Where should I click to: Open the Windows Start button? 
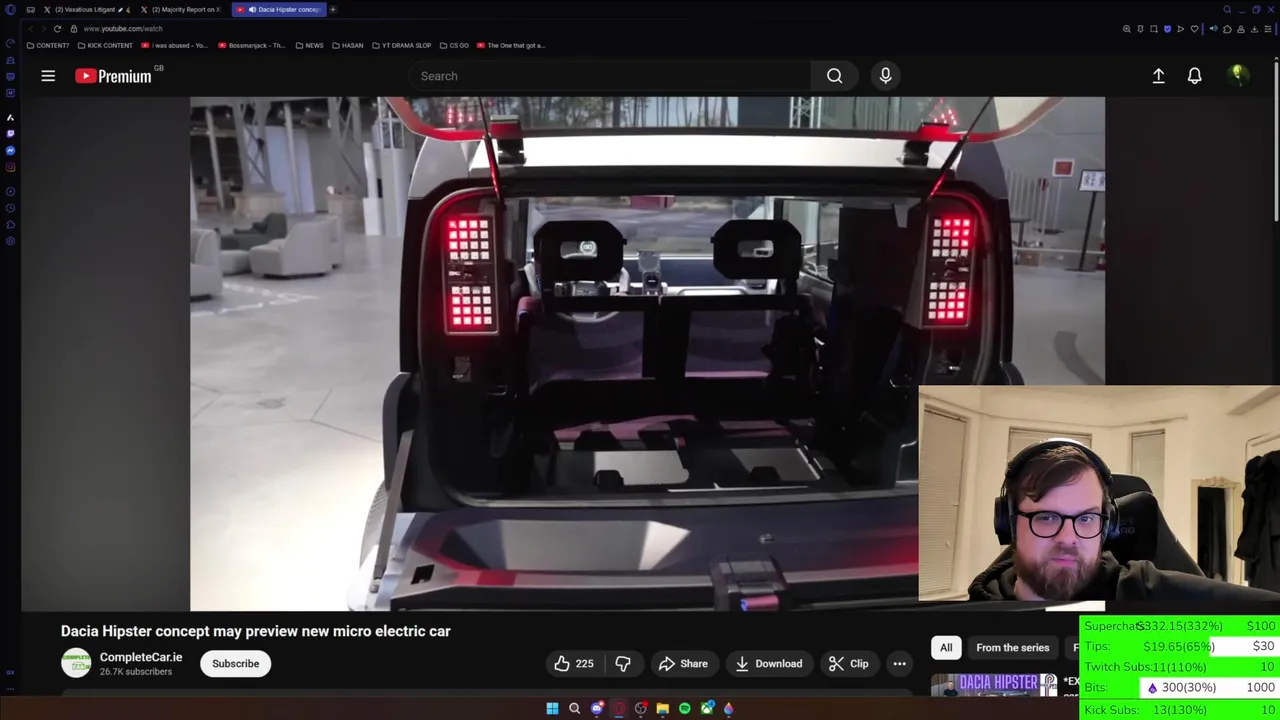[x=552, y=709]
